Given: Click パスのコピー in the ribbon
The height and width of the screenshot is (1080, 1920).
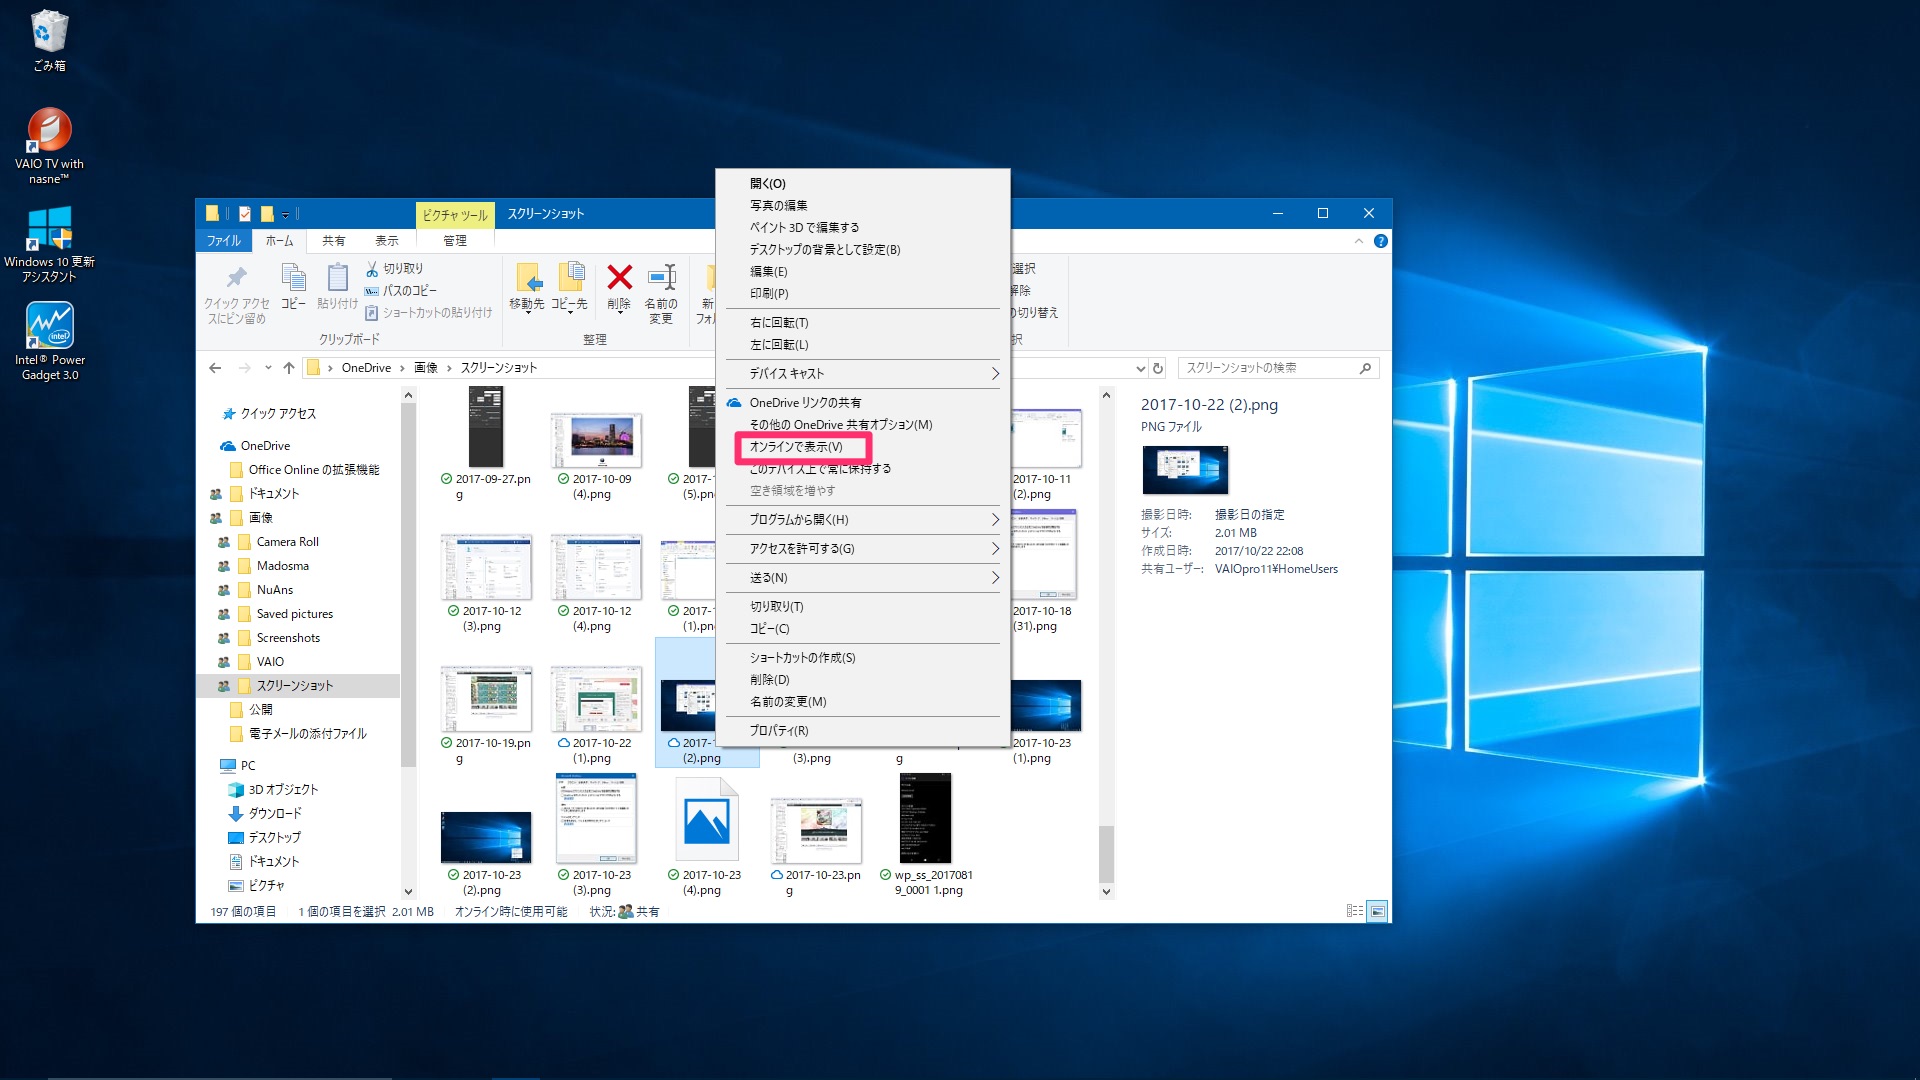Looking at the screenshot, I should tap(400, 291).
